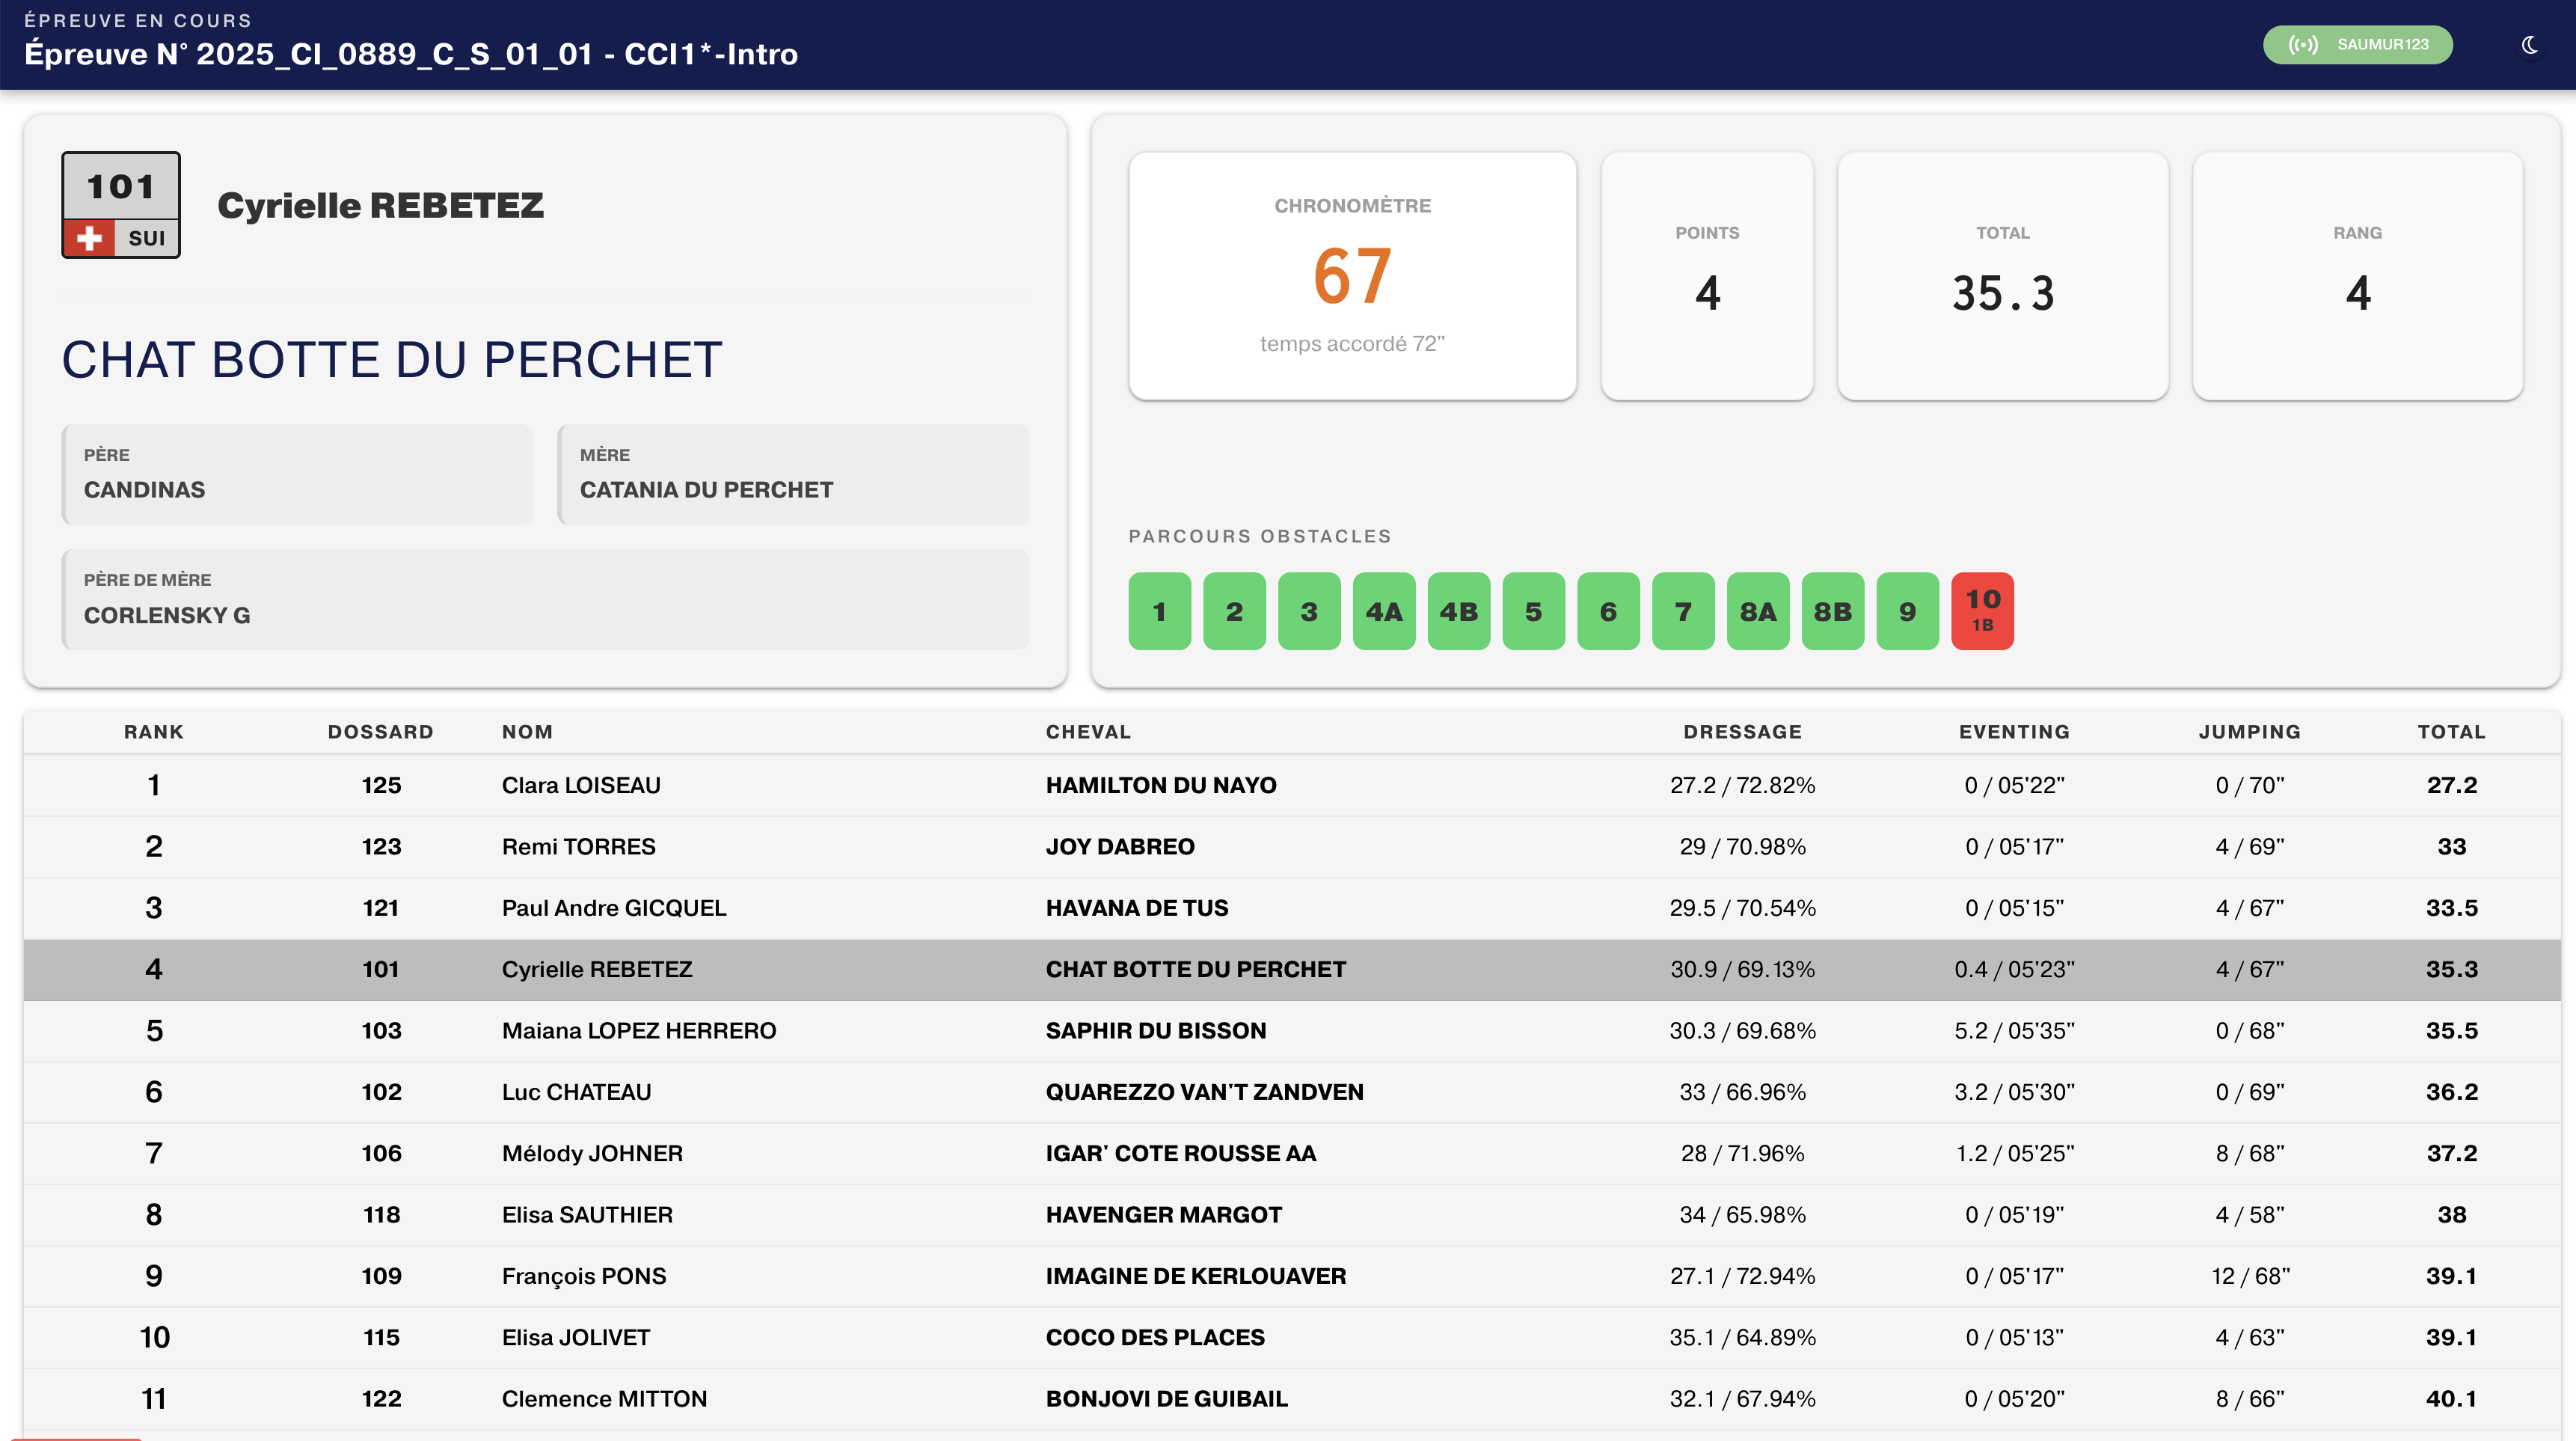The width and height of the screenshot is (2576, 1441).
Task: Click bib number 101 badge
Action: tap(121, 186)
